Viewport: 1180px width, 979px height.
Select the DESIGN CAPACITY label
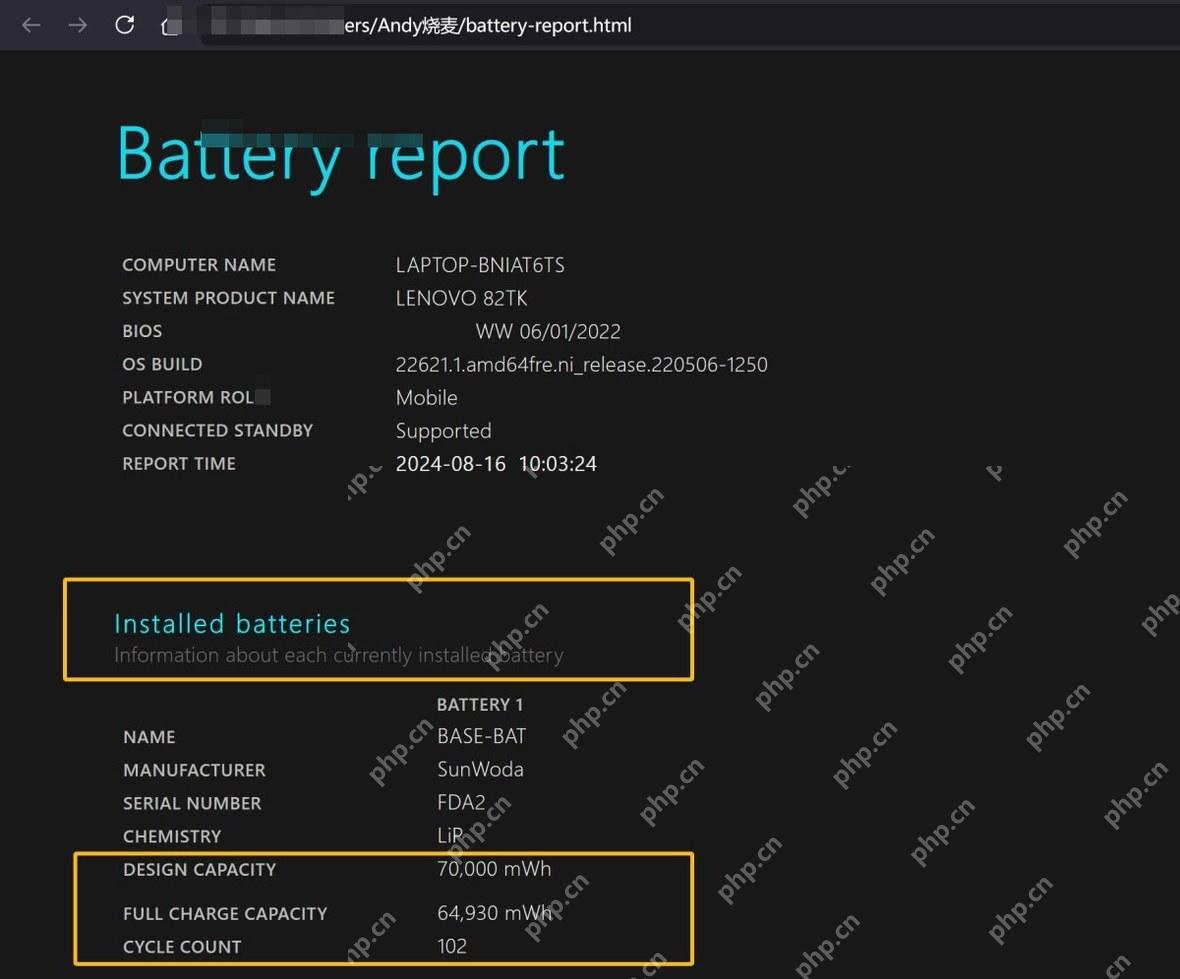pyautogui.click(x=199, y=870)
